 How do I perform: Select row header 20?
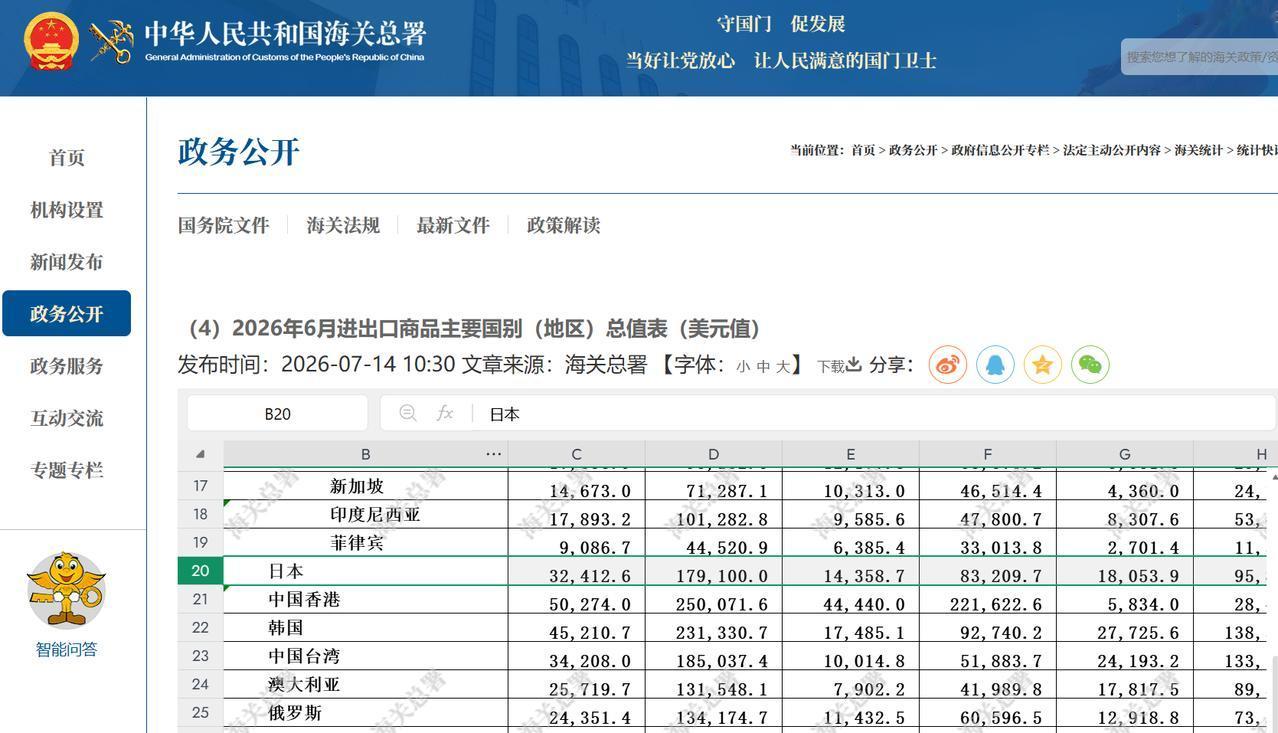(200, 571)
